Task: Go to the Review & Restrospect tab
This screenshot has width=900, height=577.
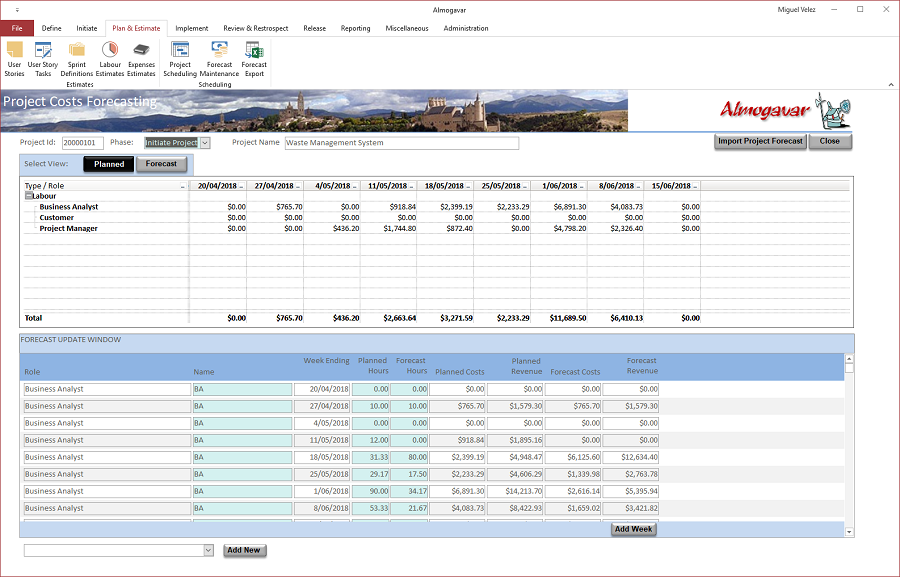Action: pos(256,28)
